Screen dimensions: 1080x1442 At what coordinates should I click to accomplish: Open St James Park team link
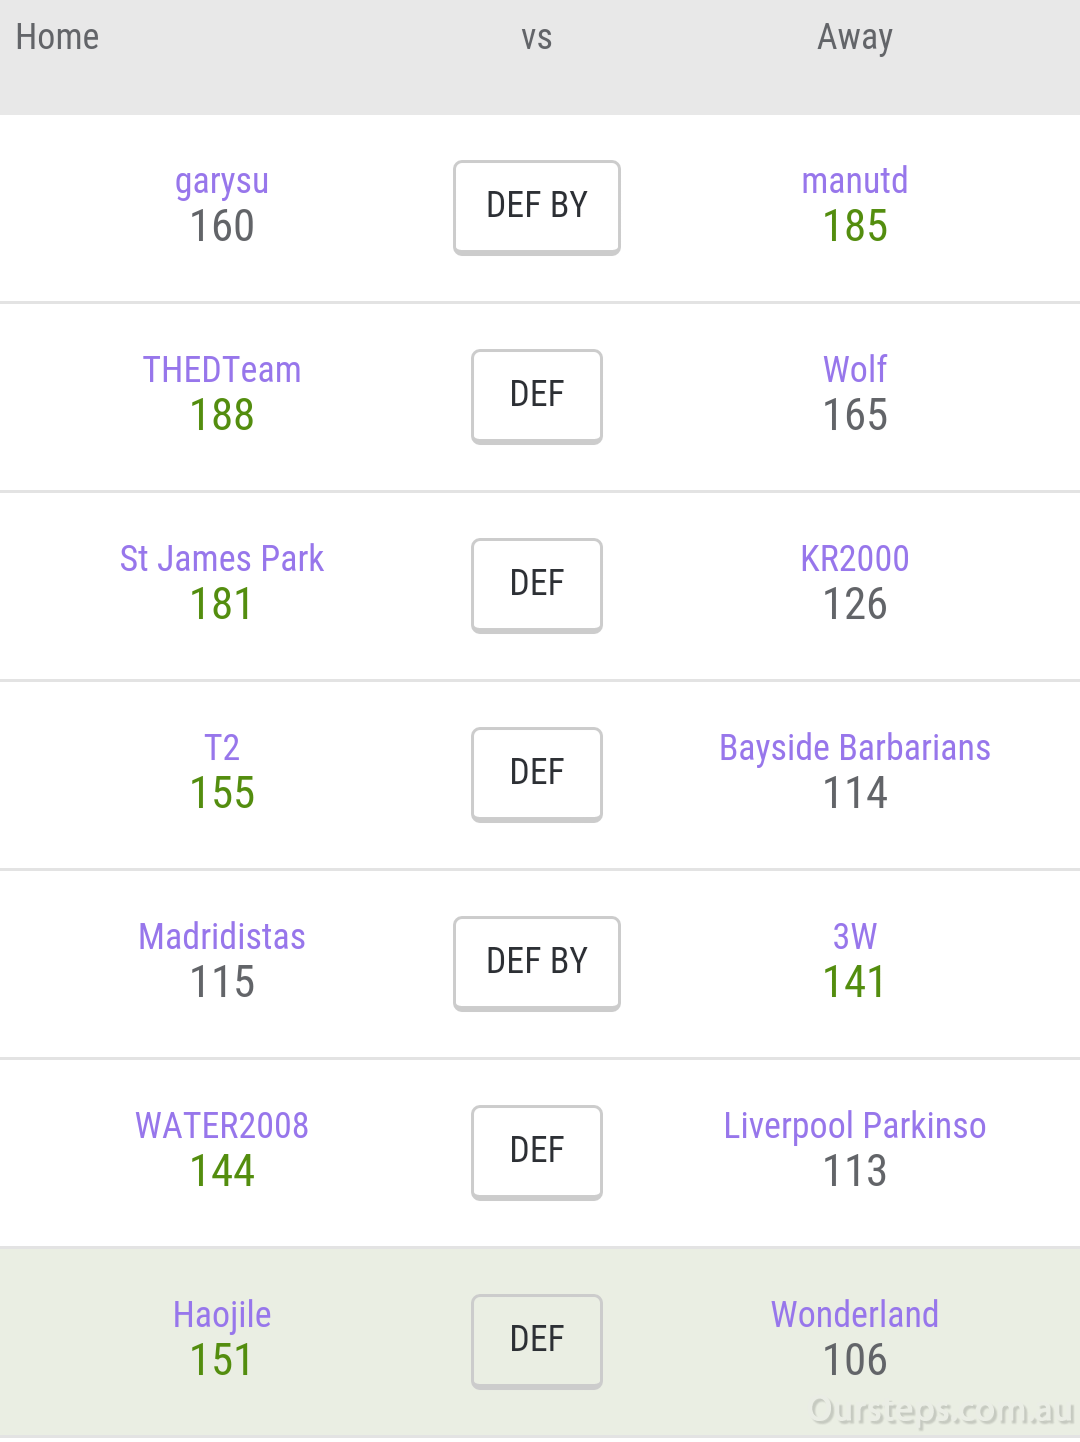(x=222, y=559)
